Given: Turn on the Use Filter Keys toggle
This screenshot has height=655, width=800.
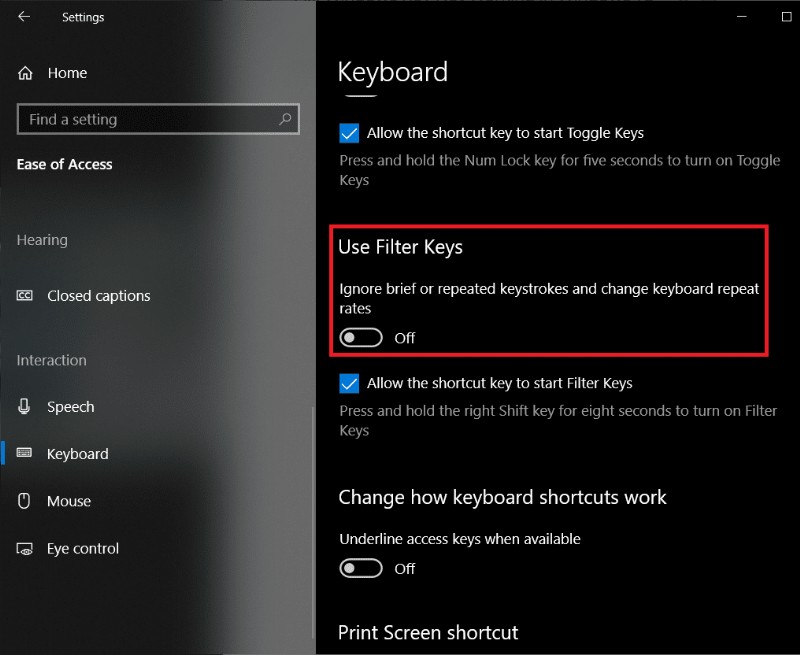Looking at the screenshot, I should click(362, 338).
